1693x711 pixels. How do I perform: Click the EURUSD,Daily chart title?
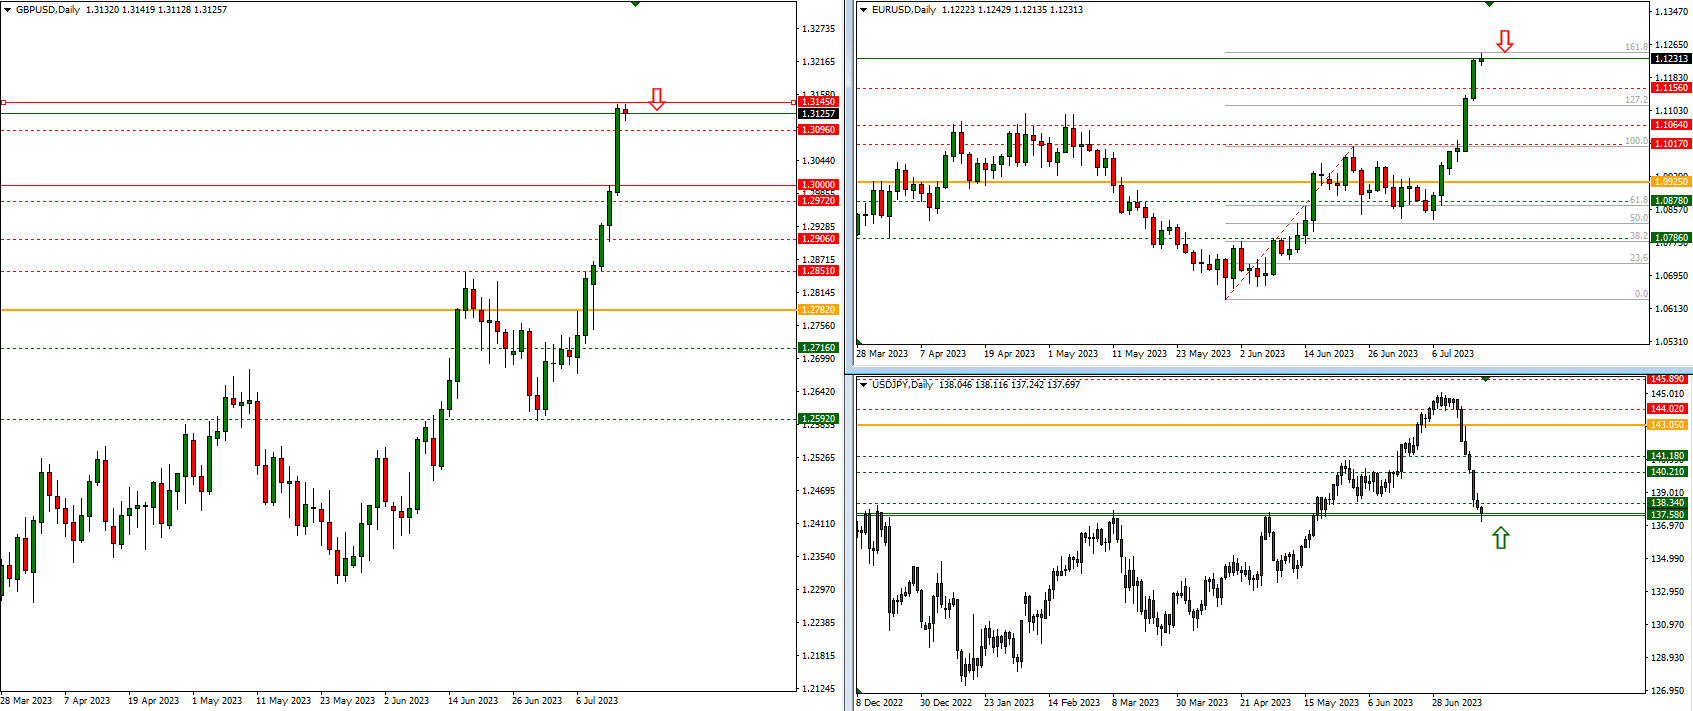coord(904,10)
